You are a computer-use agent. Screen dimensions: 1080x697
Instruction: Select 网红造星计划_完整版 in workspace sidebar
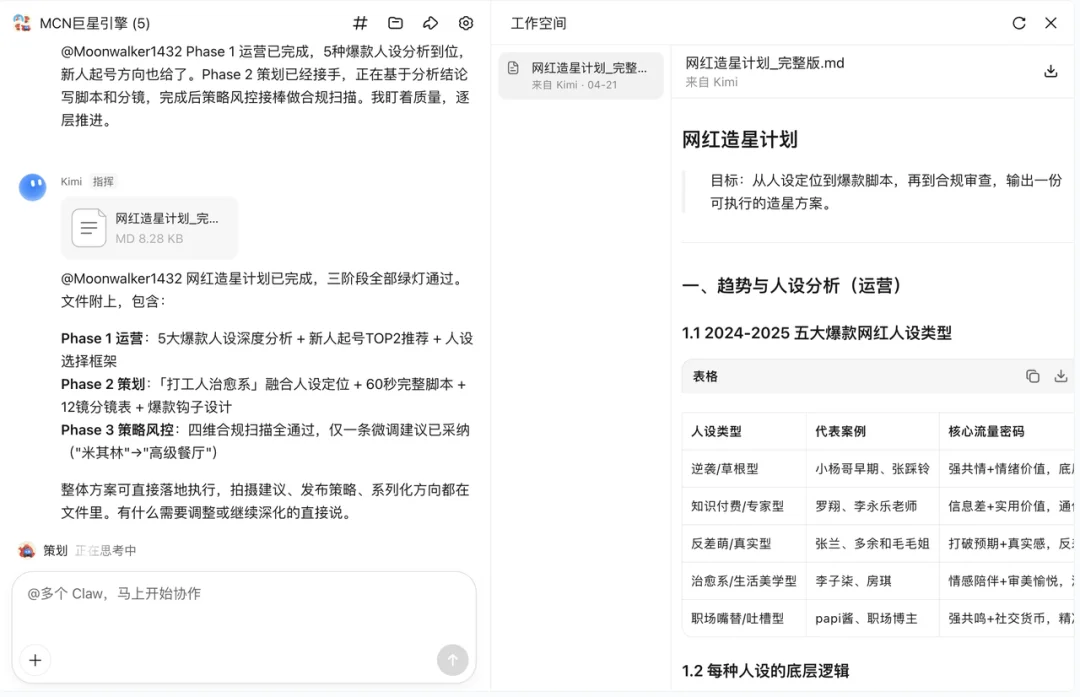(x=580, y=75)
